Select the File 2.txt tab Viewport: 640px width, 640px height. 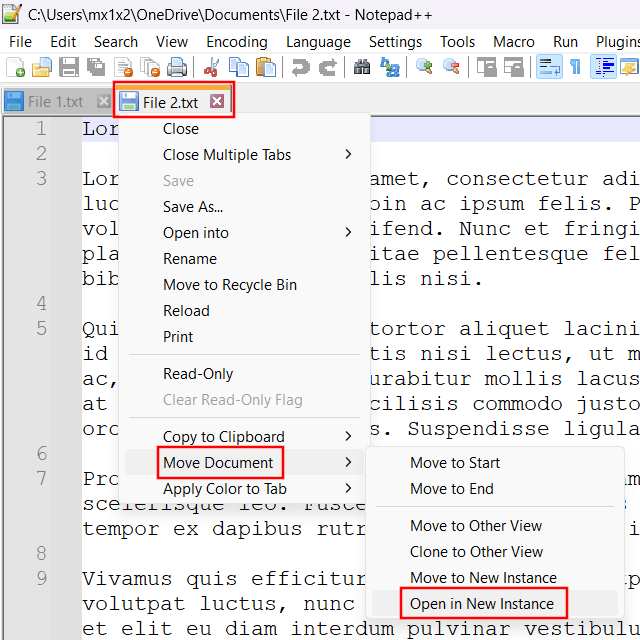coord(173,101)
